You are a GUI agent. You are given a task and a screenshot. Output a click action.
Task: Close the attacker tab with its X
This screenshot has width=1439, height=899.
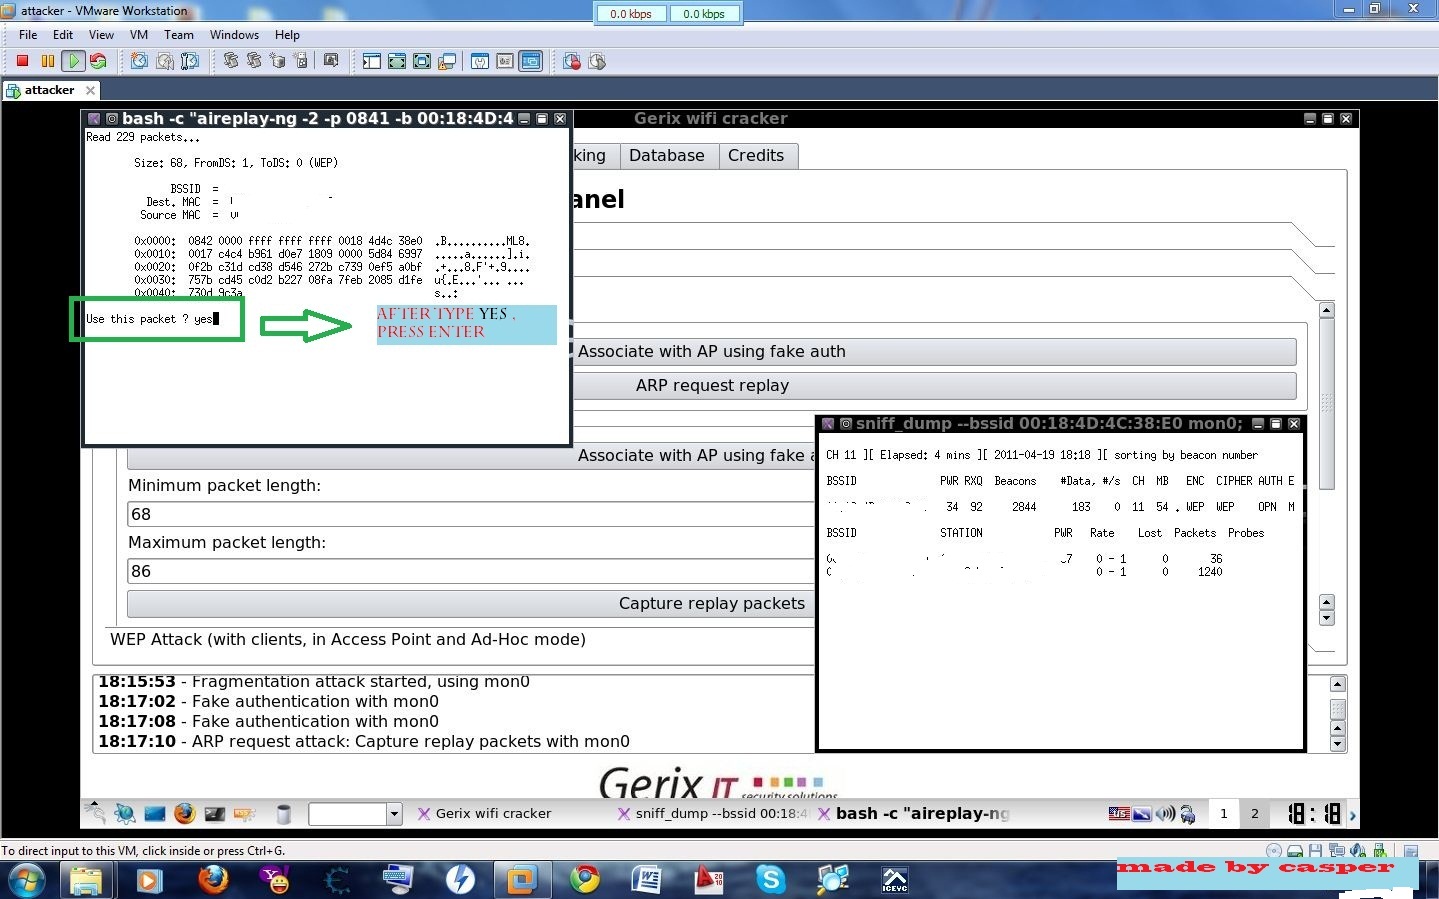[x=90, y=90]
